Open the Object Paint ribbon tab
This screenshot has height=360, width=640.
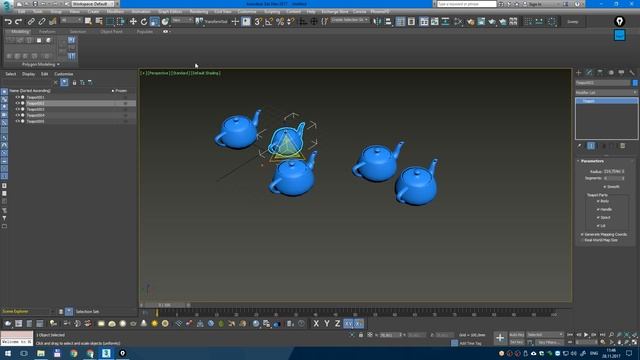pyautogui.click(x=111, y=31)
